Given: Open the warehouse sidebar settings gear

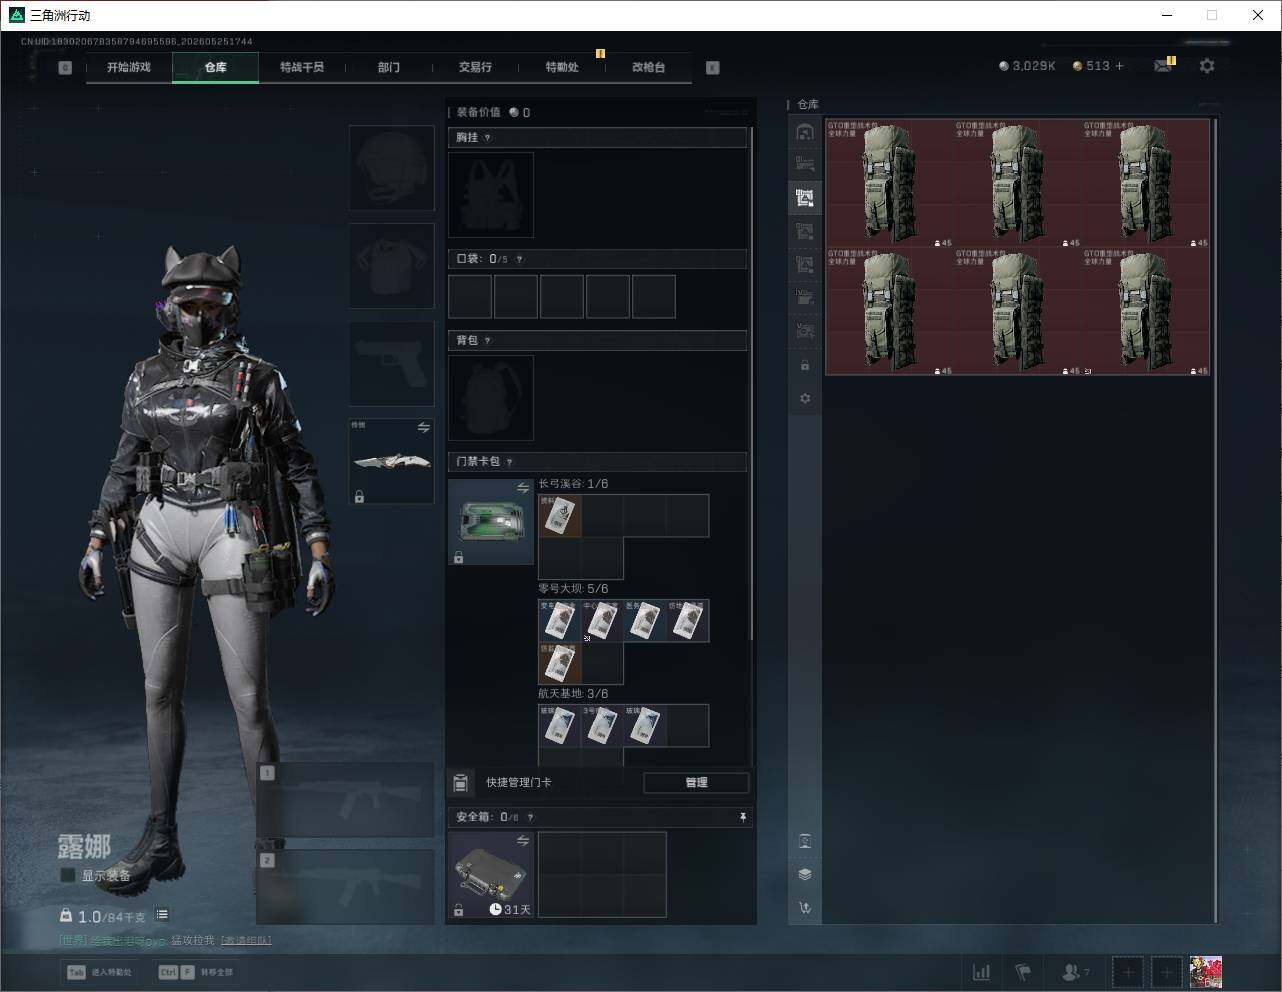Looking at the screenshot, I should tap(805, 398).
